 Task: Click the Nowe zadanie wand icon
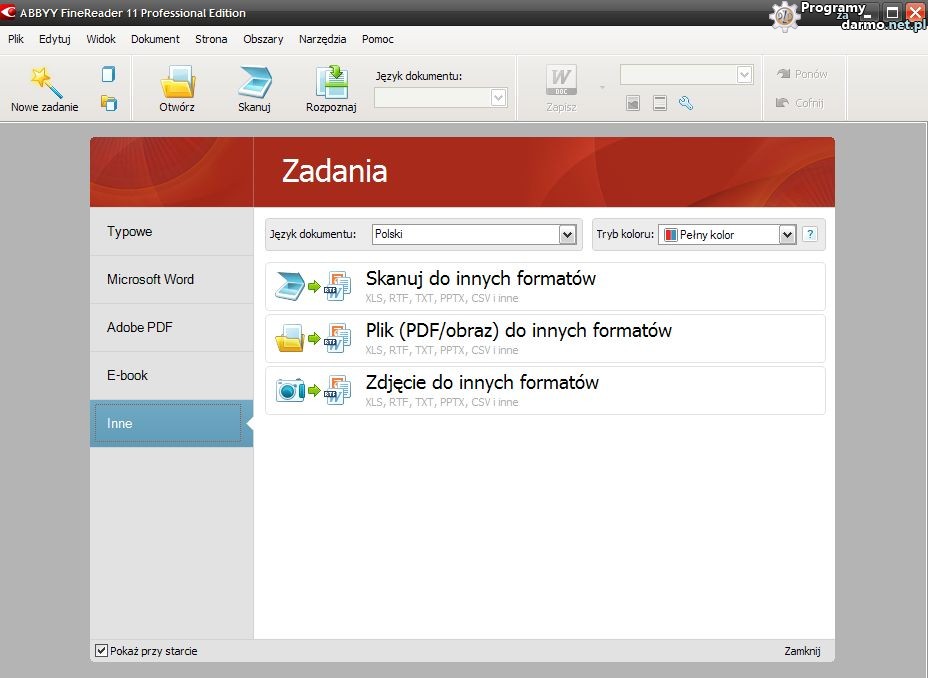44,82
